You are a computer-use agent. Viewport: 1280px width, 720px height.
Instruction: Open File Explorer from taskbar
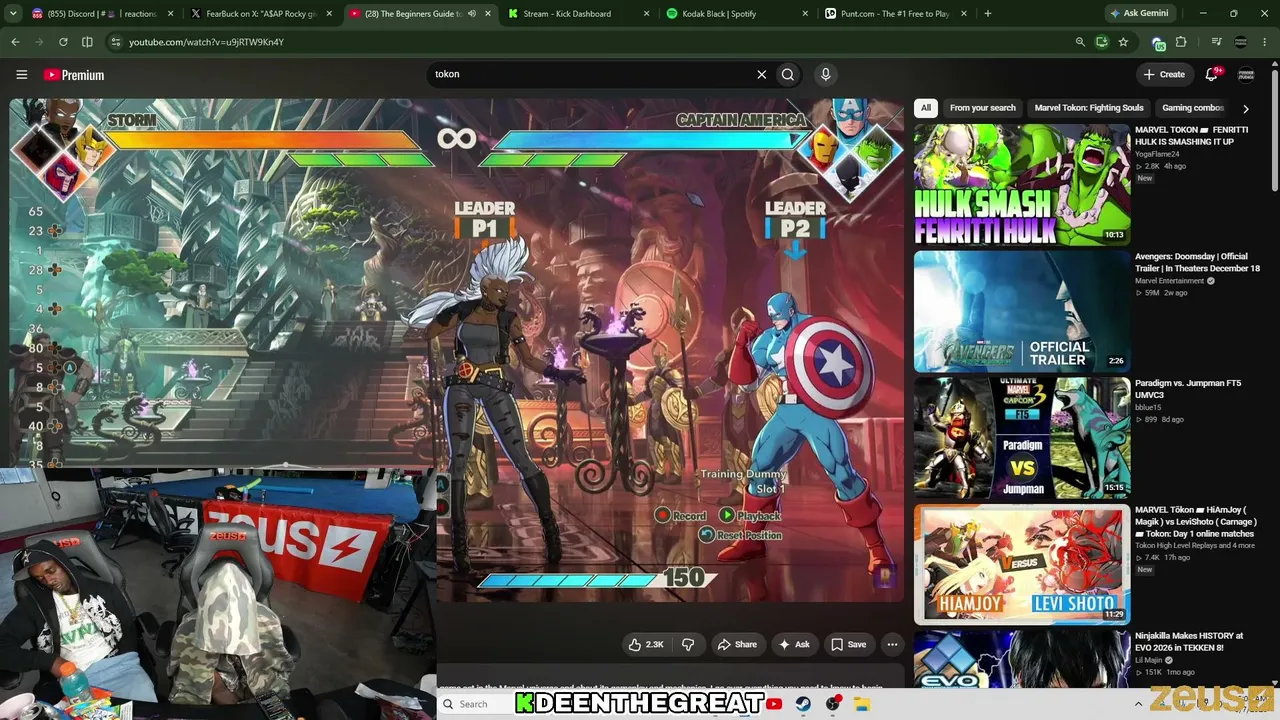point(862,704)
